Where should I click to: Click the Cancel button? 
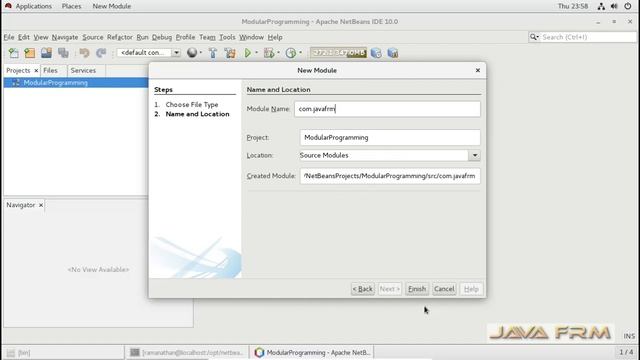pyautogui.click(x=444, y=289)
